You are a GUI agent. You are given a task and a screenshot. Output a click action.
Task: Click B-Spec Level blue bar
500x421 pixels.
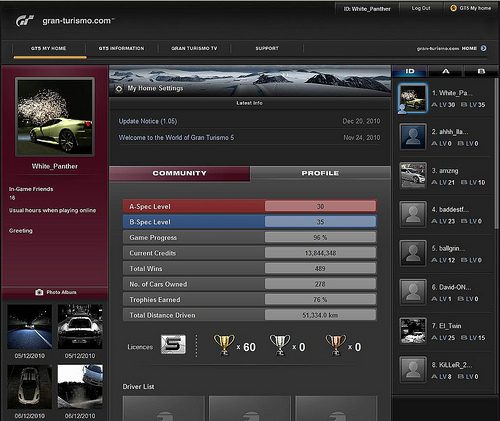(x=250, y=222)
